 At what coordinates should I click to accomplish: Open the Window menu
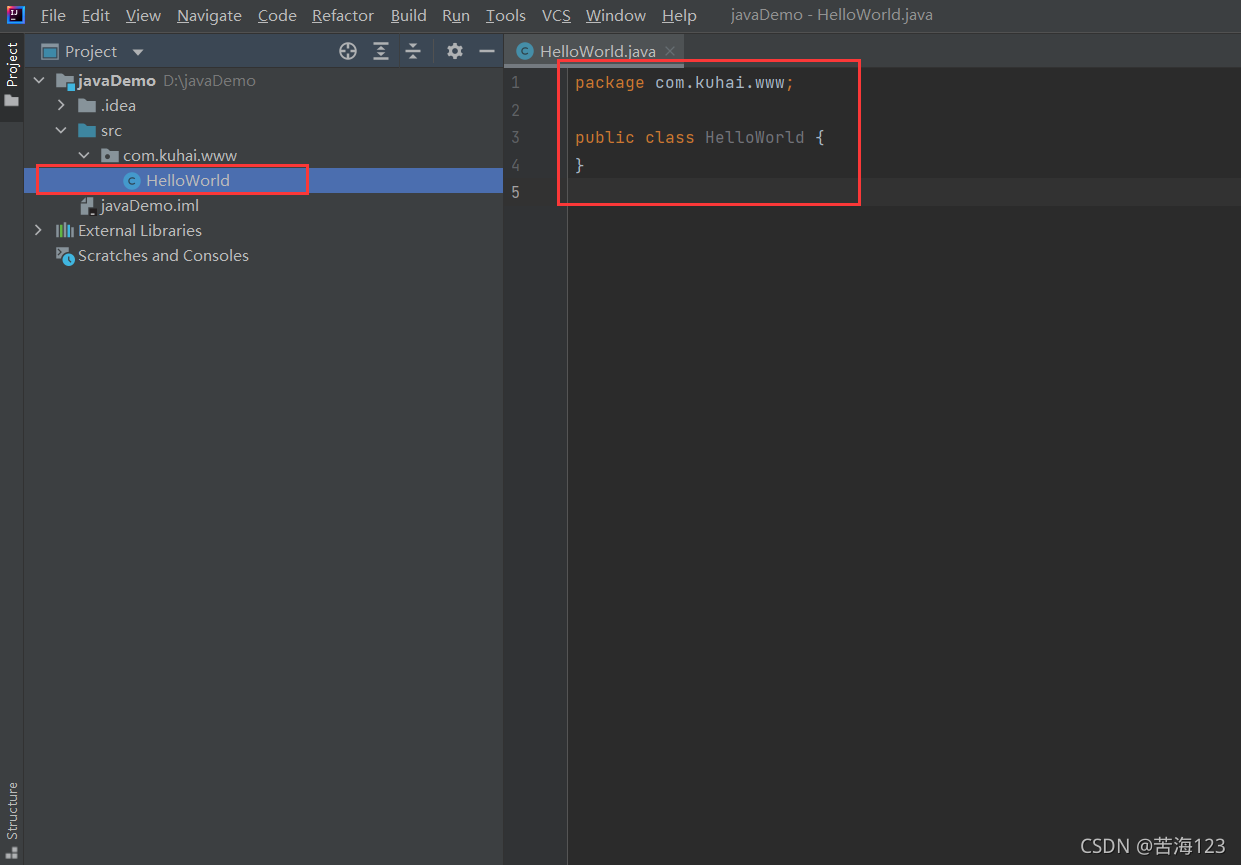click(616, 16)
